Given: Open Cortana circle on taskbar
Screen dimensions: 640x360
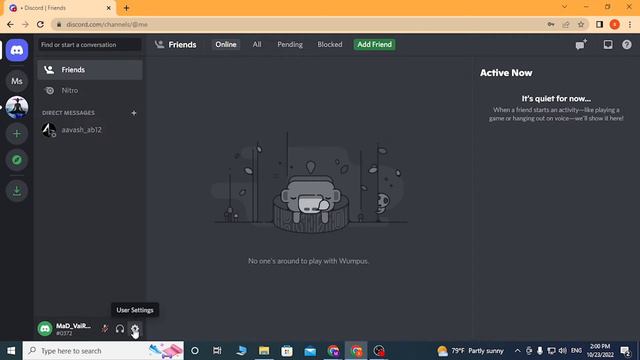Looking at the screenshot, I should pos(195,351).
